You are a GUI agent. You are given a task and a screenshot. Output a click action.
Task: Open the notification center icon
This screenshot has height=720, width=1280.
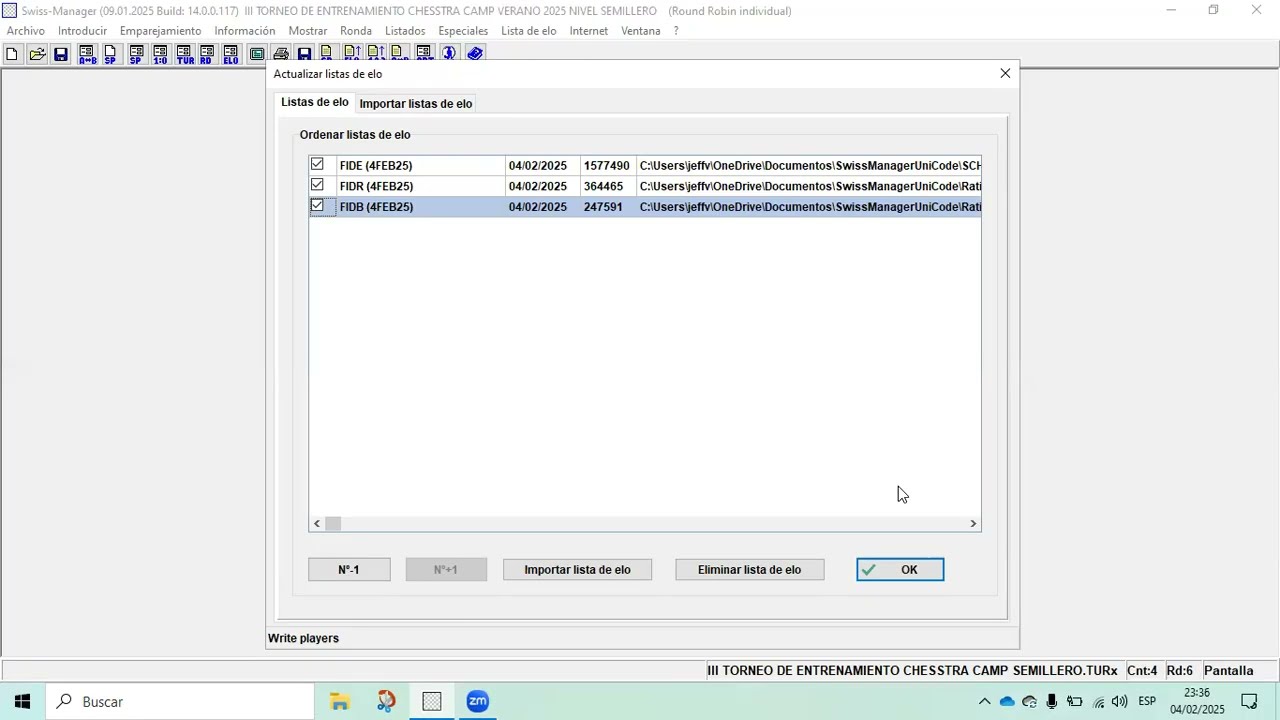tap(1249, 702)
